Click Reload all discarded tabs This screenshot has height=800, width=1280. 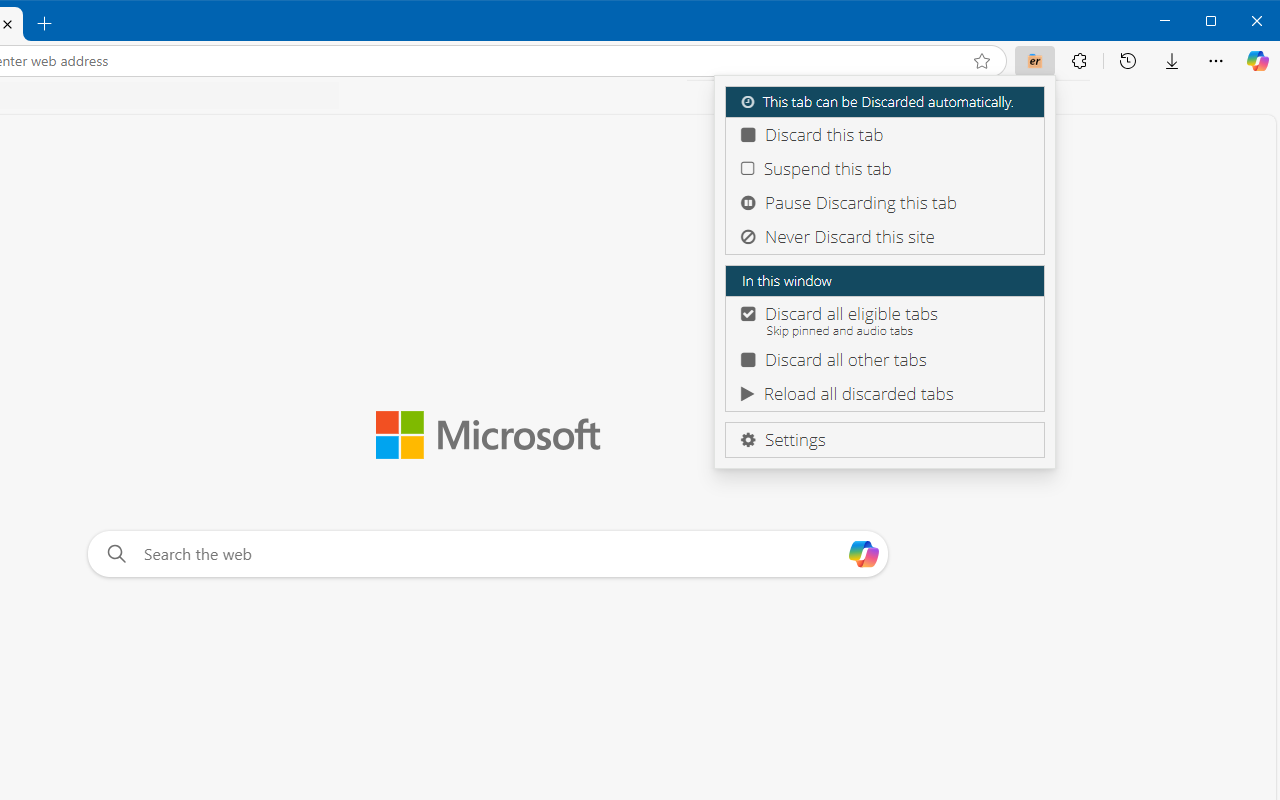tap(885, 394)
